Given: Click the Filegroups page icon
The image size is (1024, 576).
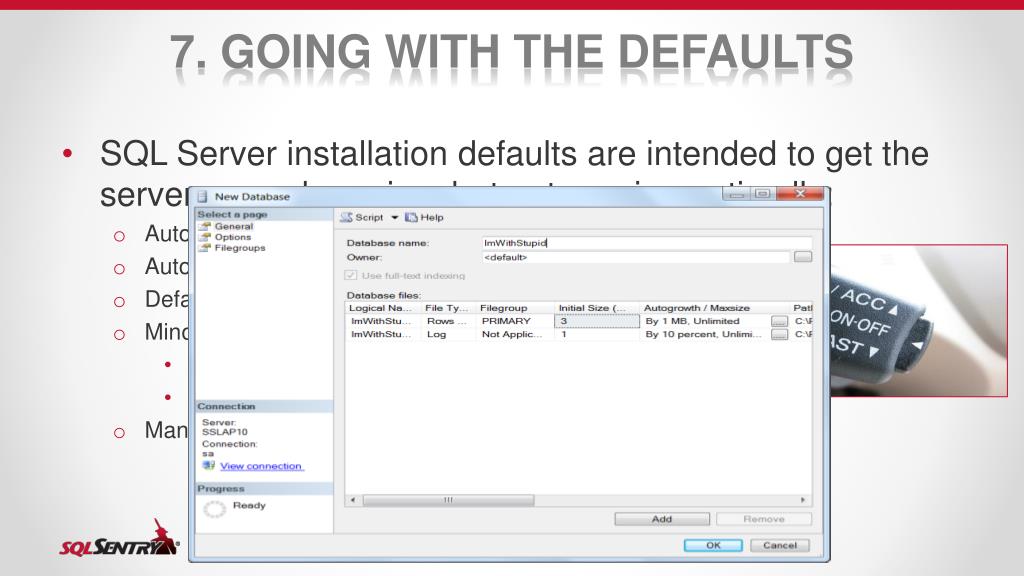Looking at the screenshot, I should 206,248.
